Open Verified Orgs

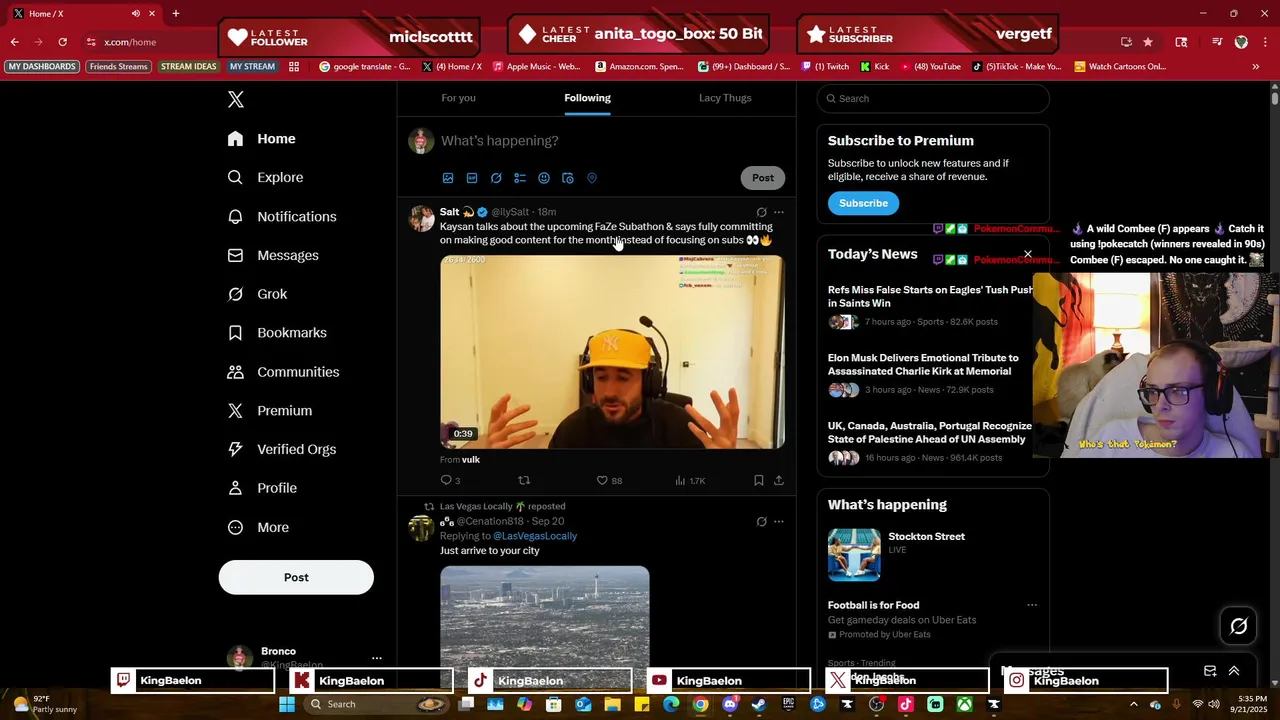point(283,449)
